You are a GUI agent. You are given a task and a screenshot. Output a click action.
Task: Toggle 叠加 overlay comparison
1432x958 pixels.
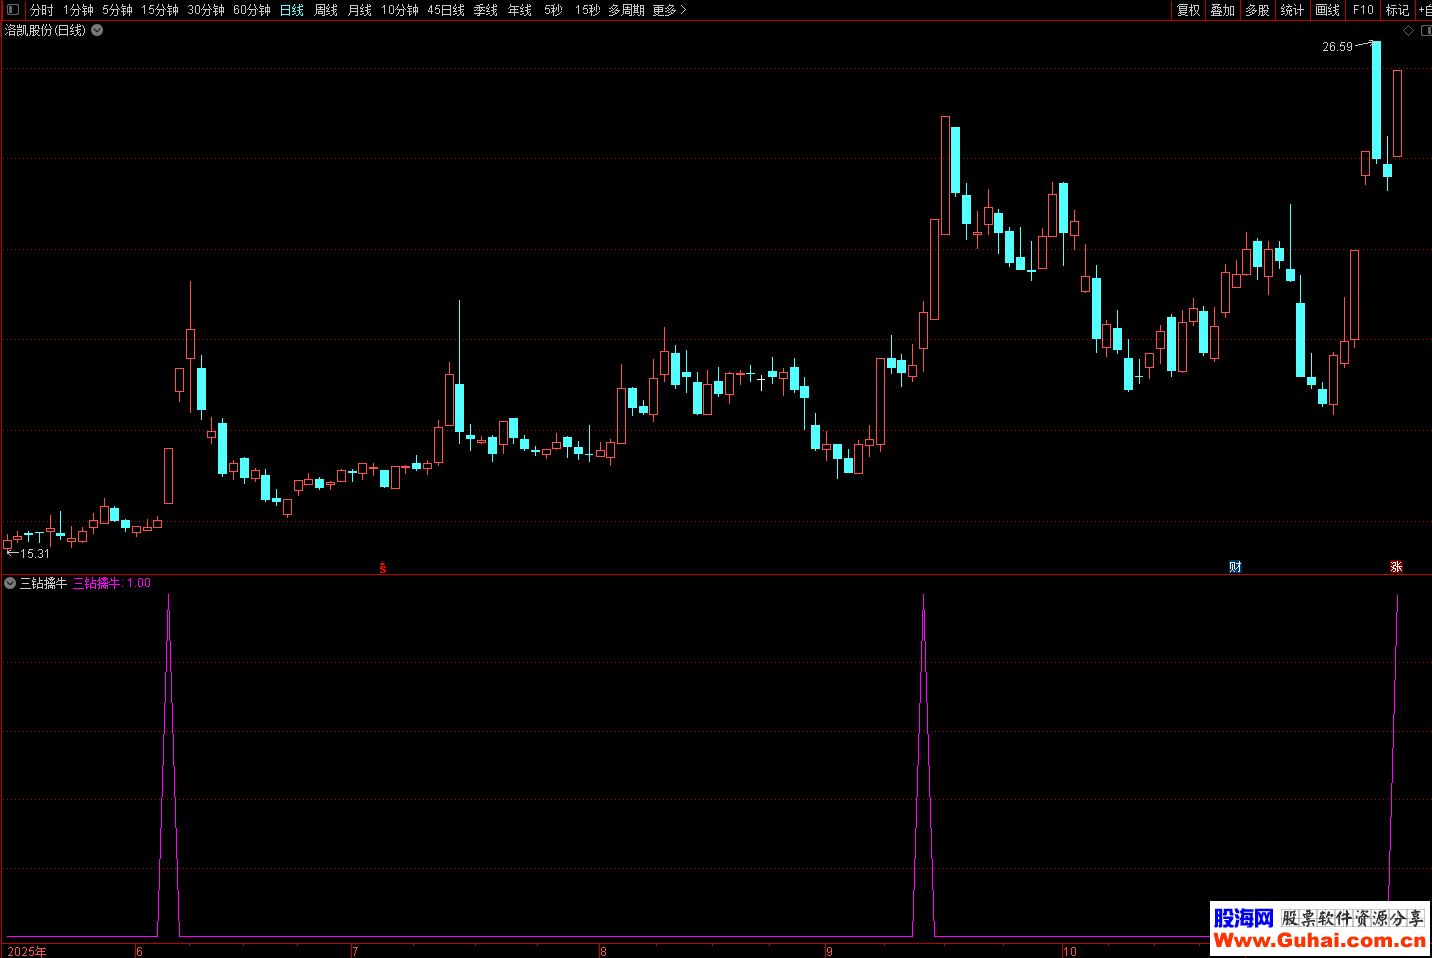point(1222,10)
